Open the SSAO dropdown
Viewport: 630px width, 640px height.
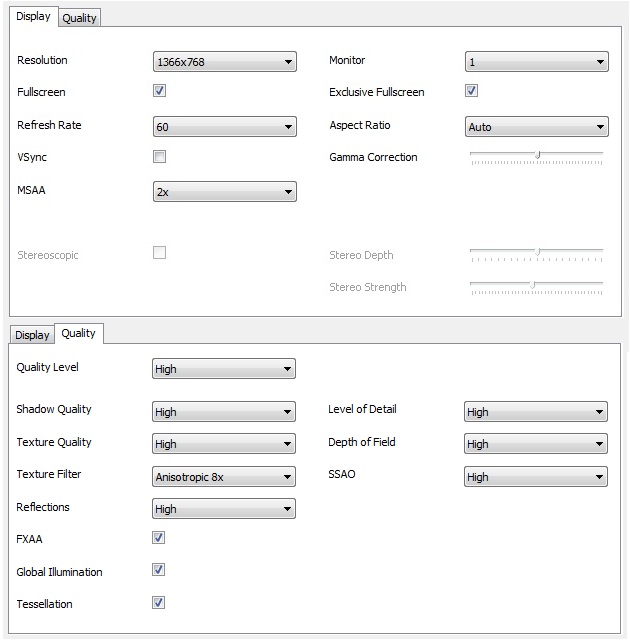click(535, 477)
